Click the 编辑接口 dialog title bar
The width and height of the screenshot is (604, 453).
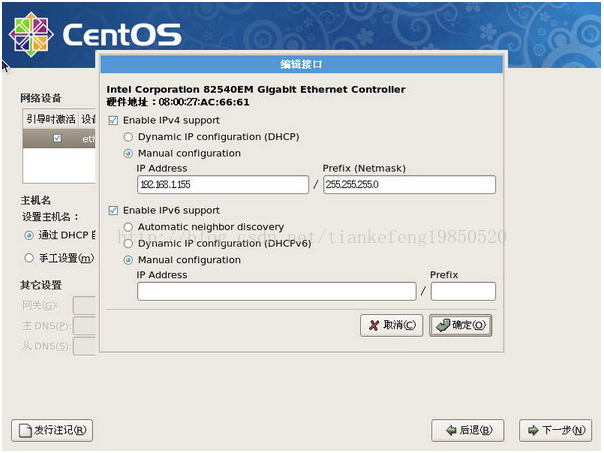click(x=302, y=64)
